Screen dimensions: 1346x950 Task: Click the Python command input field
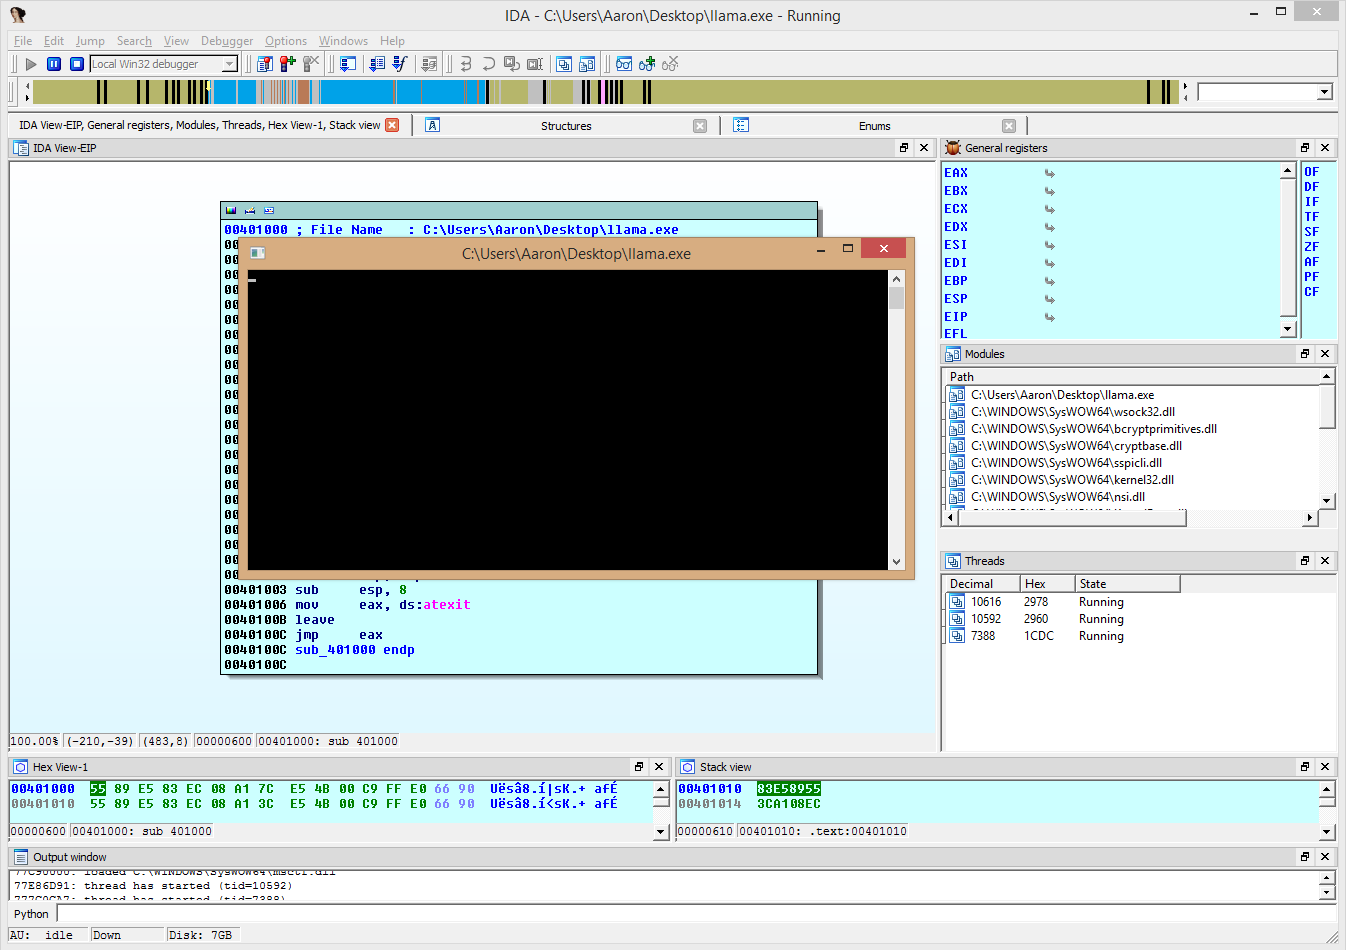coord(696,914)
